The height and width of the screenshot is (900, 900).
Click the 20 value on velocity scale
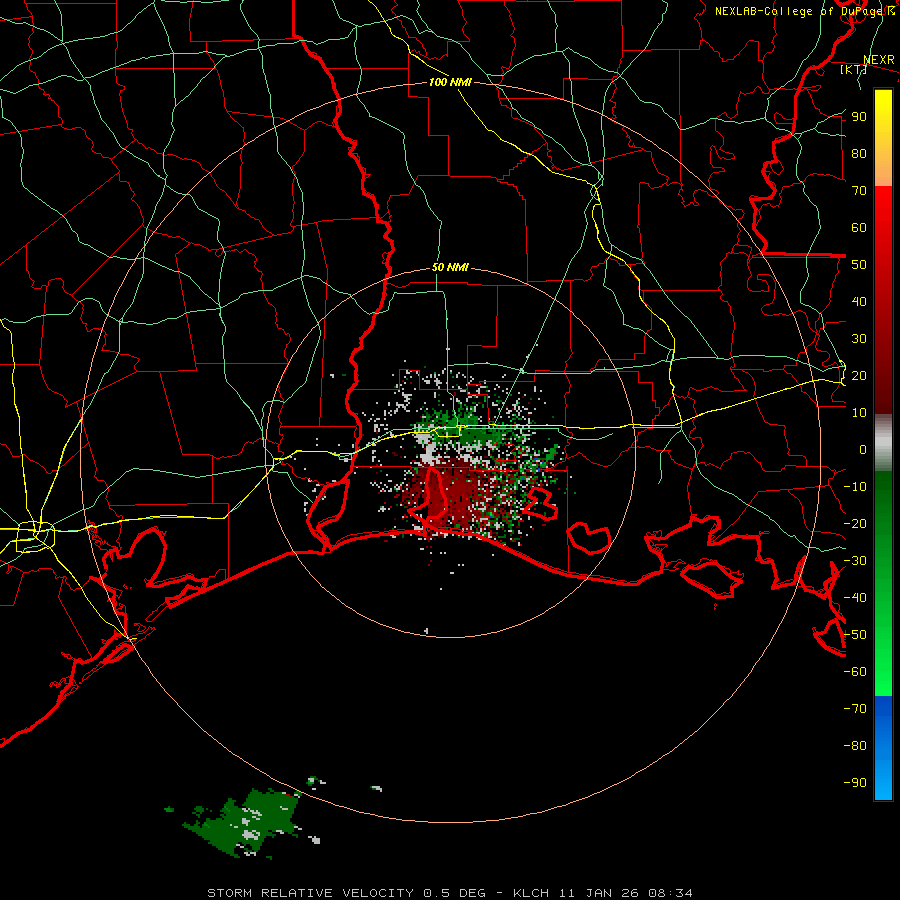point(859,375)
